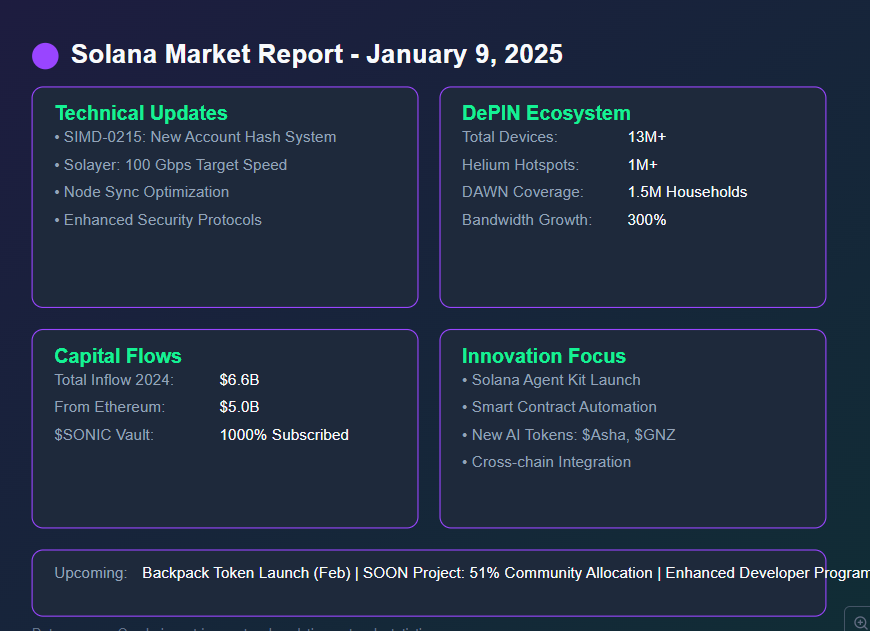Screen dimensions: 870x631
Task: Click the '$5.0B' value
Action: 239,407
